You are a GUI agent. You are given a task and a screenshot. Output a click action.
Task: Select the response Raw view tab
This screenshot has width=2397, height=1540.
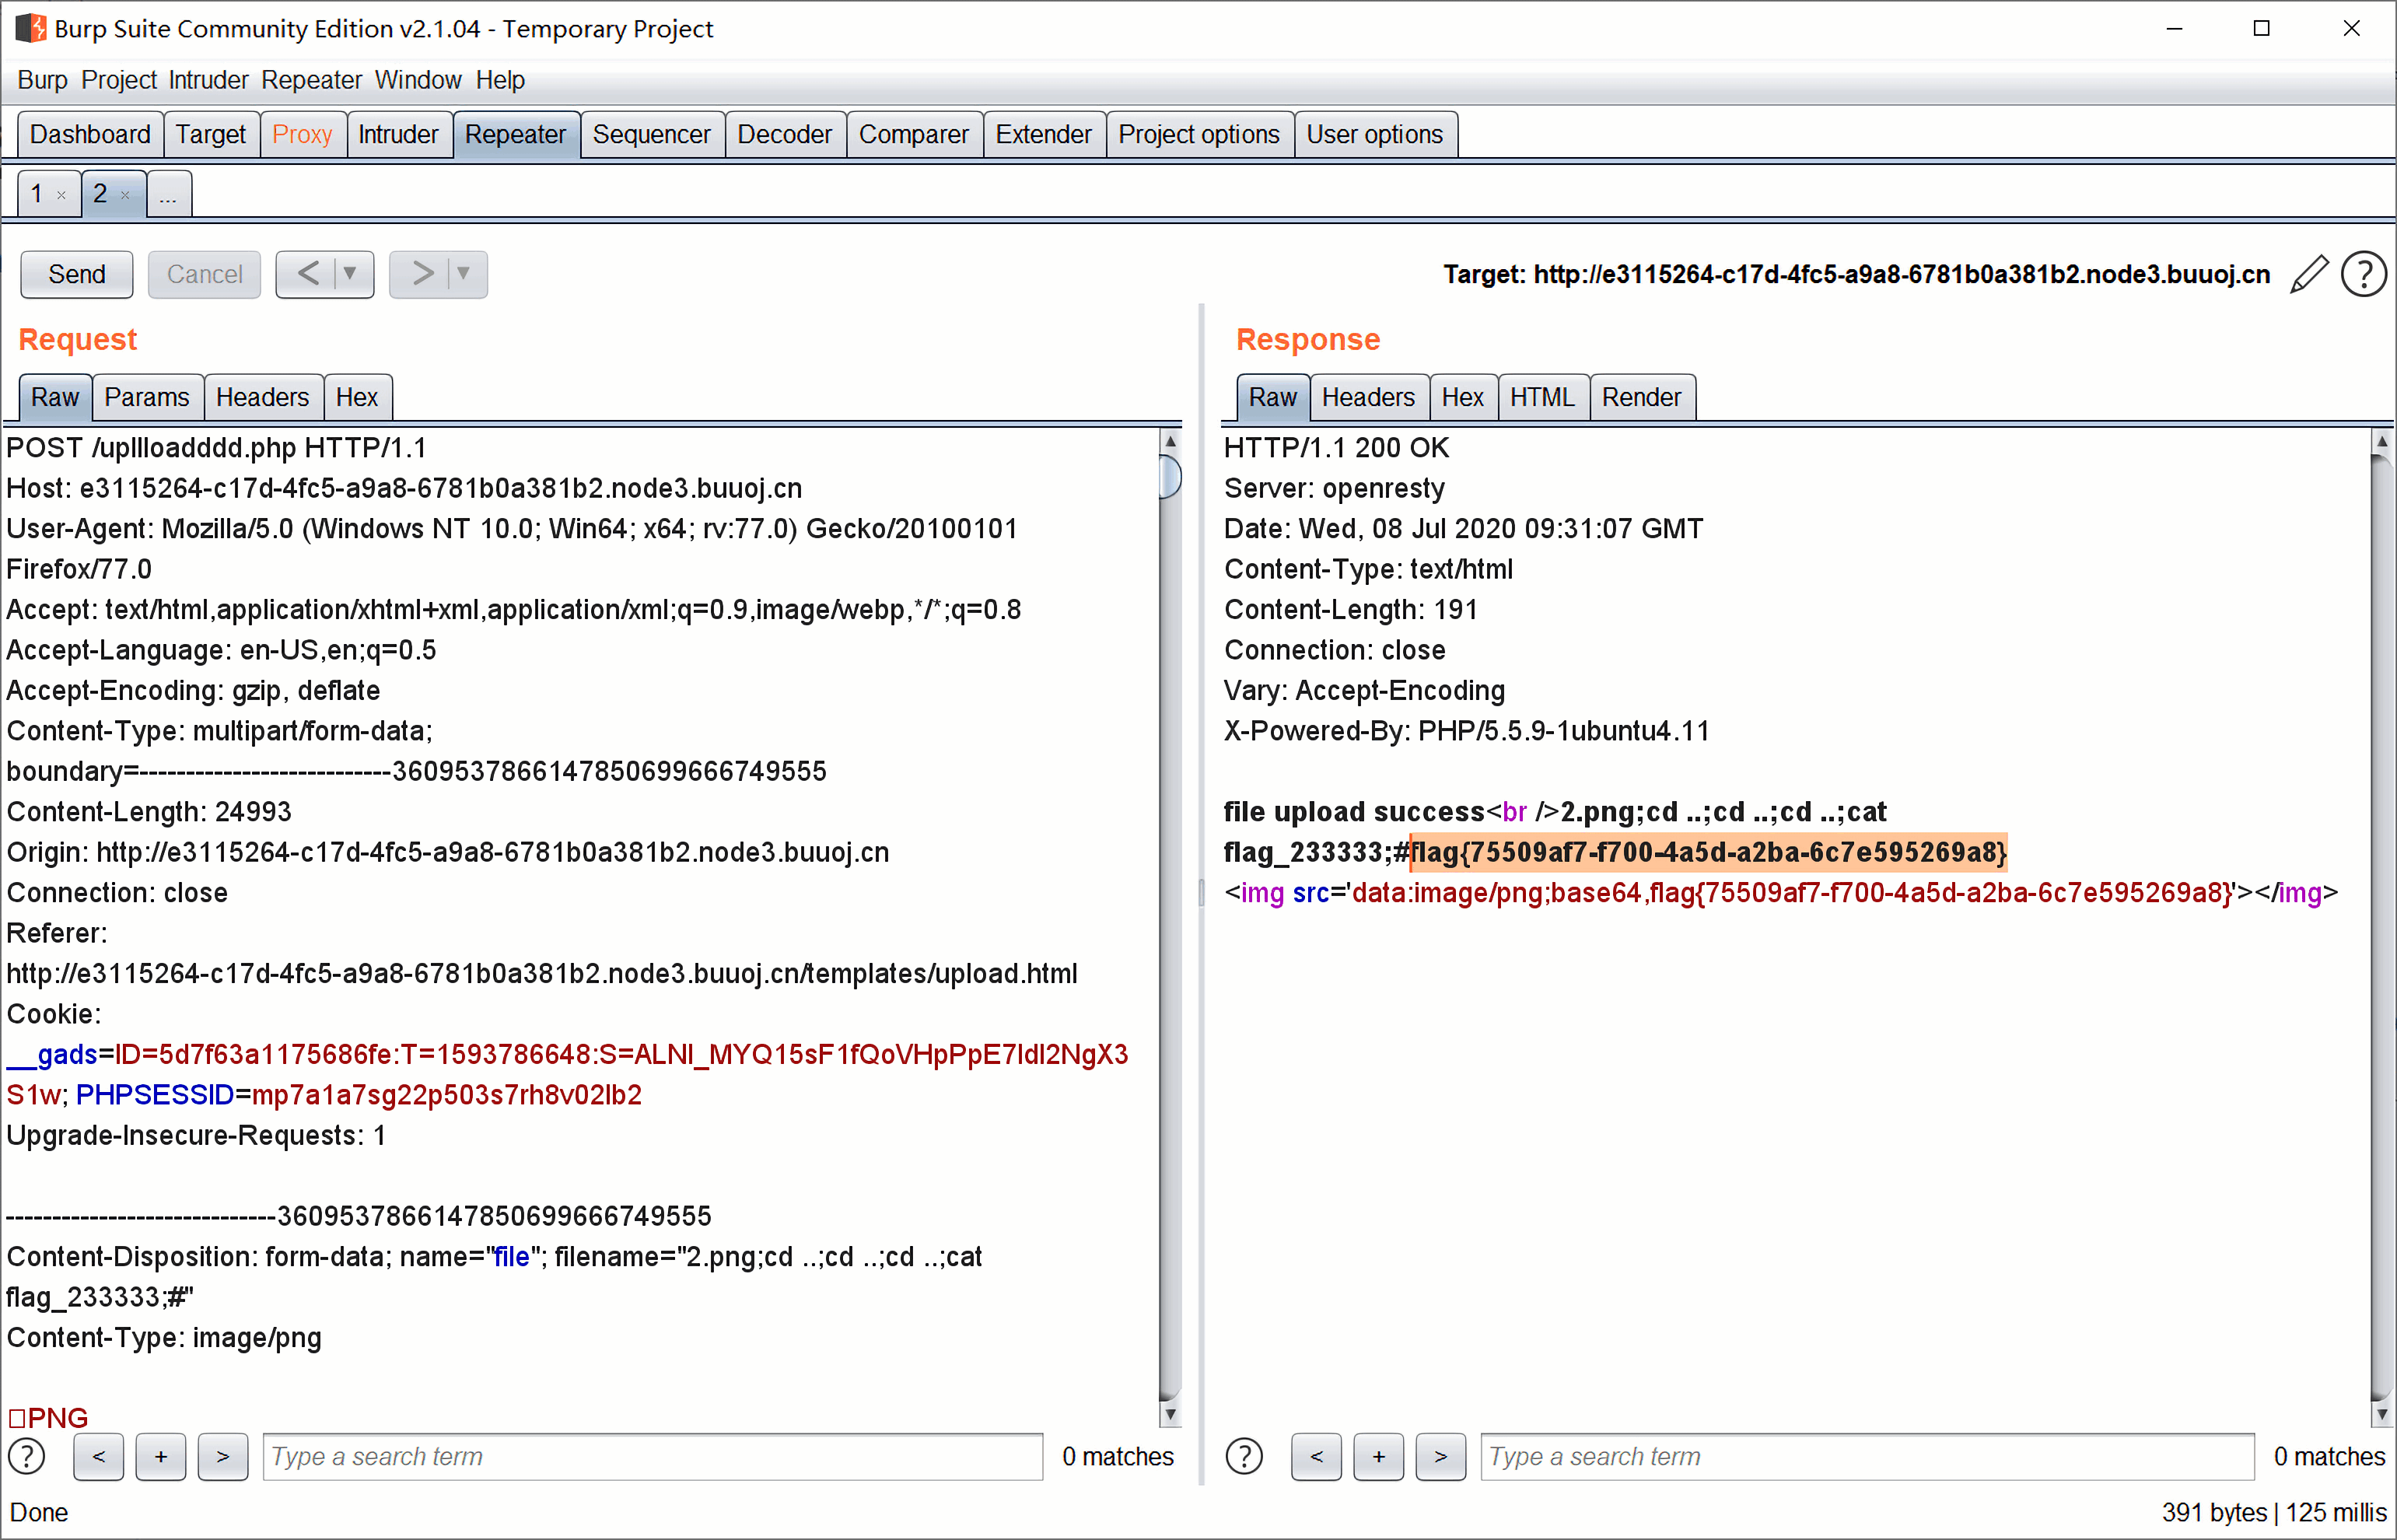1273,397
